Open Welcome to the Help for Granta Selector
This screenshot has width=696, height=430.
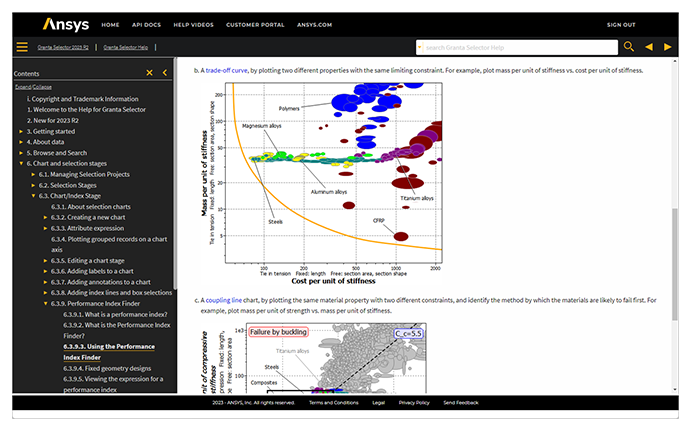[86, 110]
